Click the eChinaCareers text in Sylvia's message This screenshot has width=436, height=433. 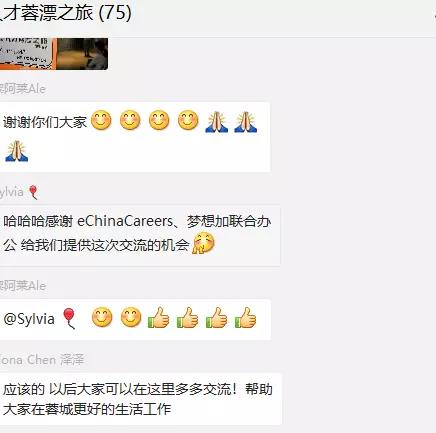coord(125,221)
